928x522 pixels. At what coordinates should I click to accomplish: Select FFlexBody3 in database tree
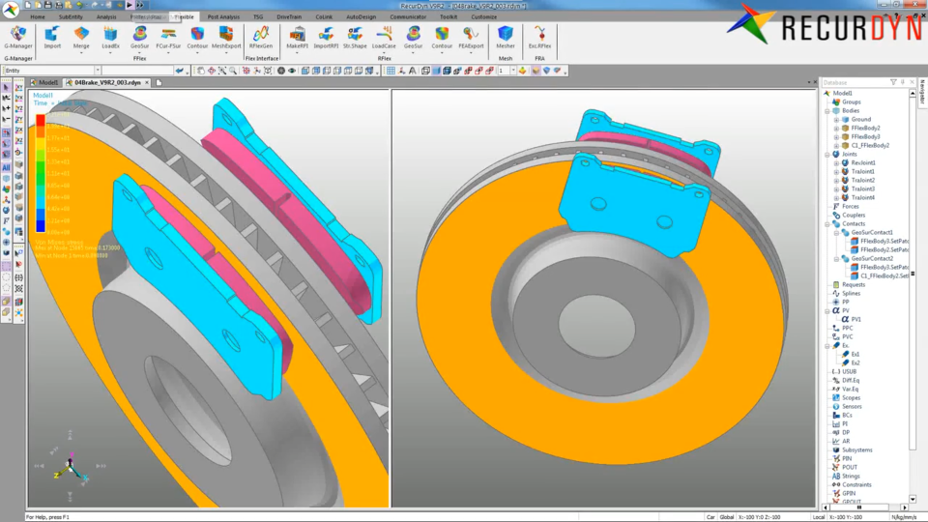865,137
